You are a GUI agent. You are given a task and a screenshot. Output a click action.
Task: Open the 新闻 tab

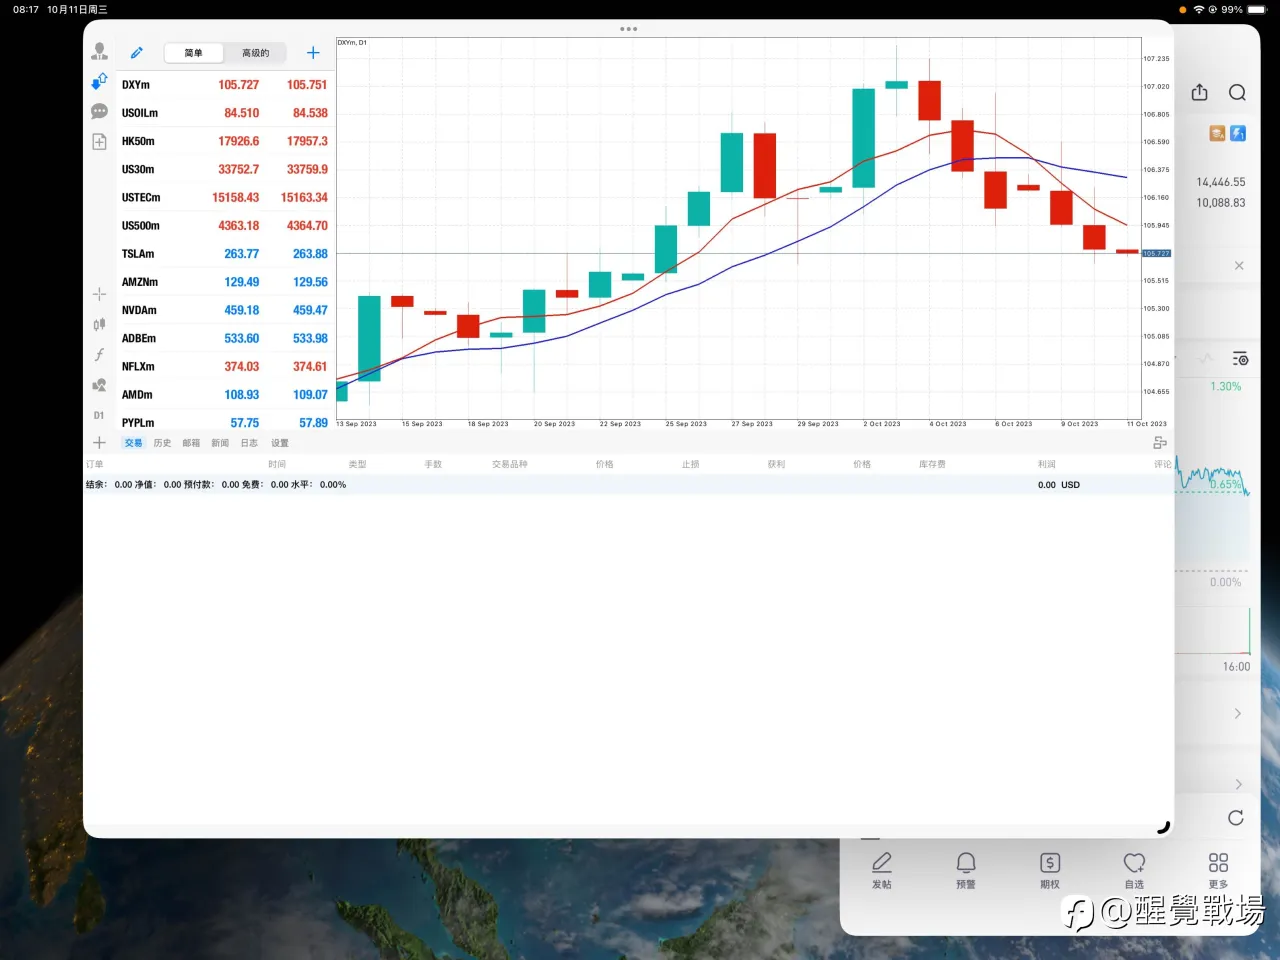pos(220,443)
